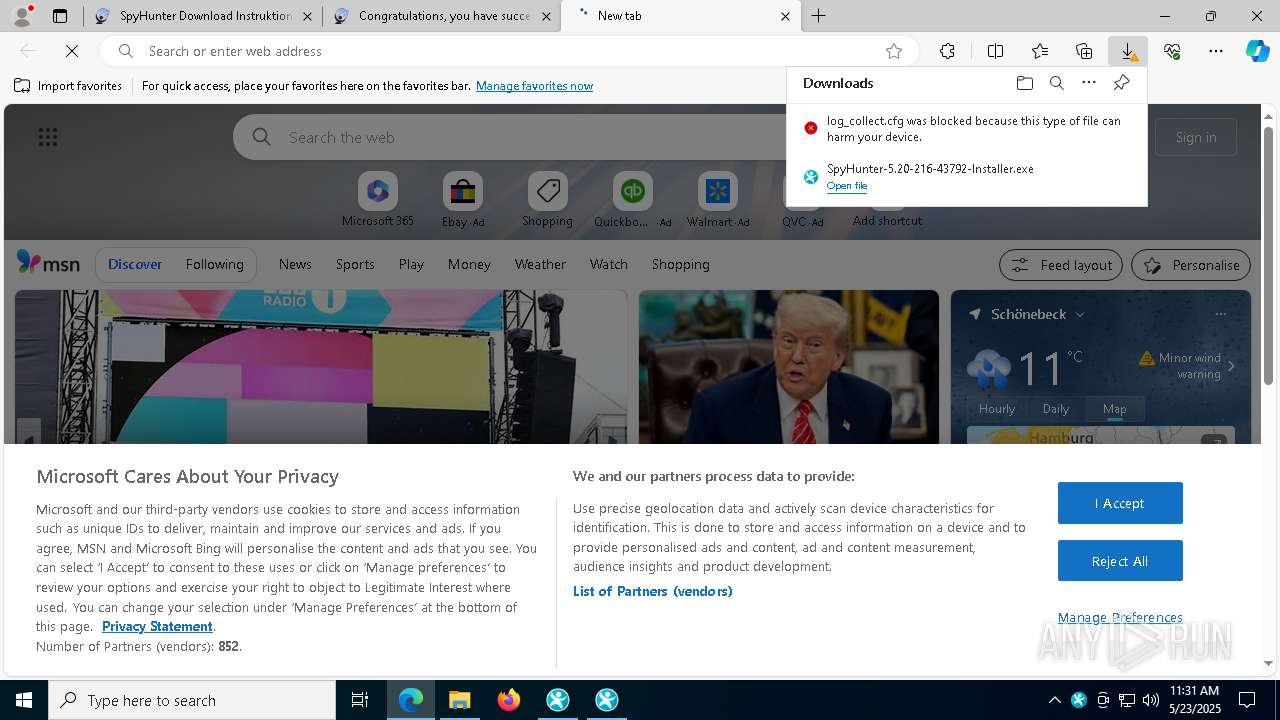Accept cookies with I Accept
Image resolution: width=1280 pixels, height=720 pixels.
point(1120,503)
